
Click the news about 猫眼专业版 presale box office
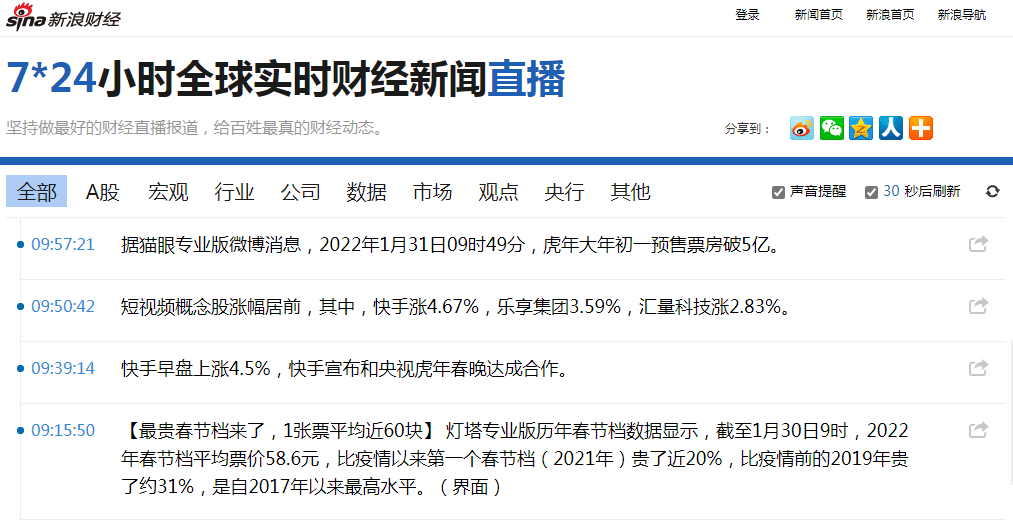click(450, 245)
